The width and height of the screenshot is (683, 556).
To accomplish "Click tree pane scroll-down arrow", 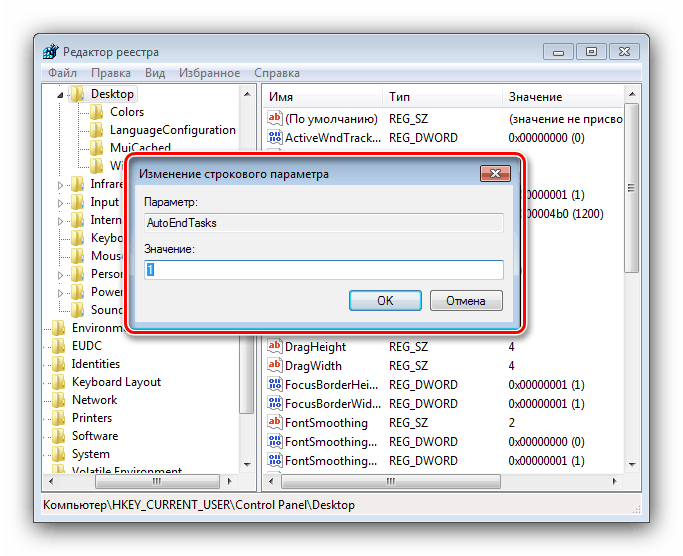I will [247, 464].
